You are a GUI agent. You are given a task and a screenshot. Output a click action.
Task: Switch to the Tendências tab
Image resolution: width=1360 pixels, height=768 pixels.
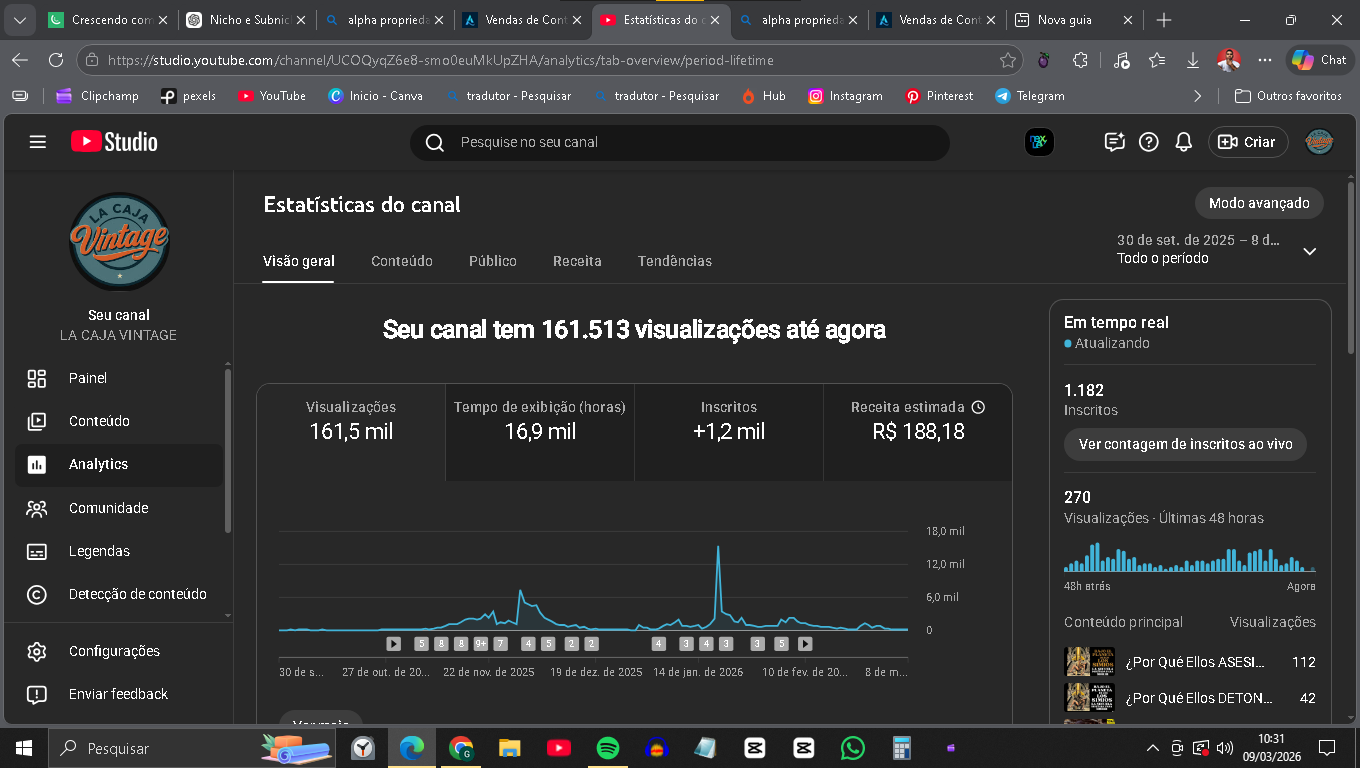click(x=675, y=261)
